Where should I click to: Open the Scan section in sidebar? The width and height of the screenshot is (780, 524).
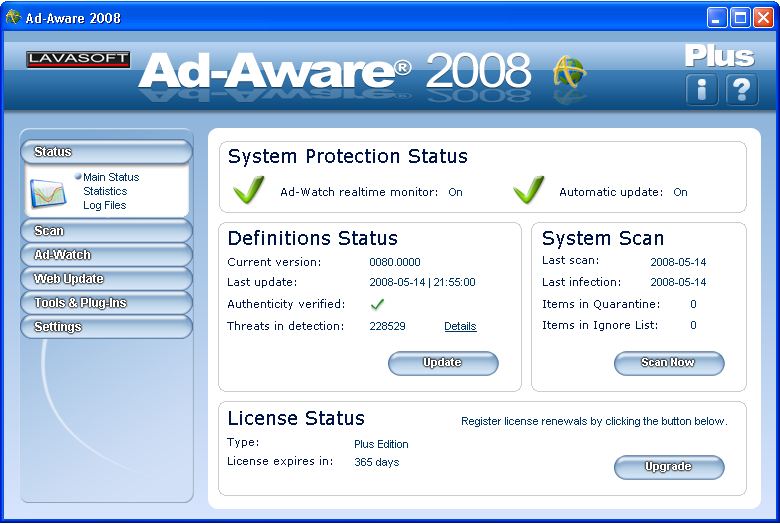pyautogui.click(x=106, y=231)
